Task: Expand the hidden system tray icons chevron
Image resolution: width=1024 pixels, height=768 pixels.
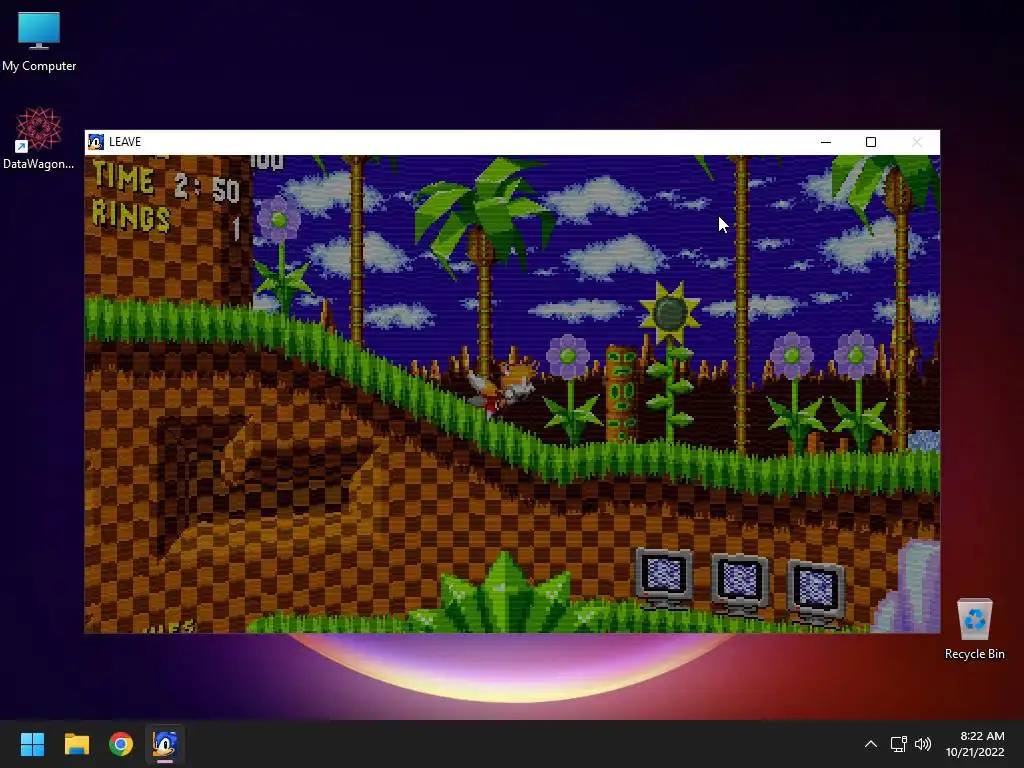Action: click(871, 744)
